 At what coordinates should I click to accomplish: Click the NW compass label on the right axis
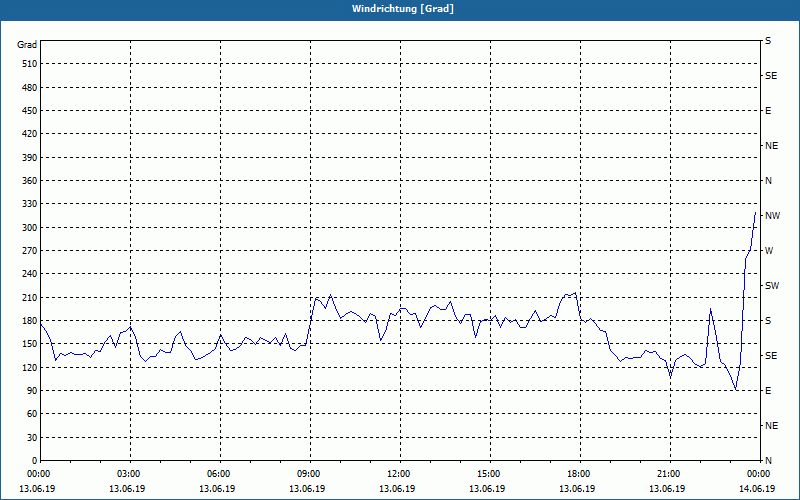coord(772,216)
